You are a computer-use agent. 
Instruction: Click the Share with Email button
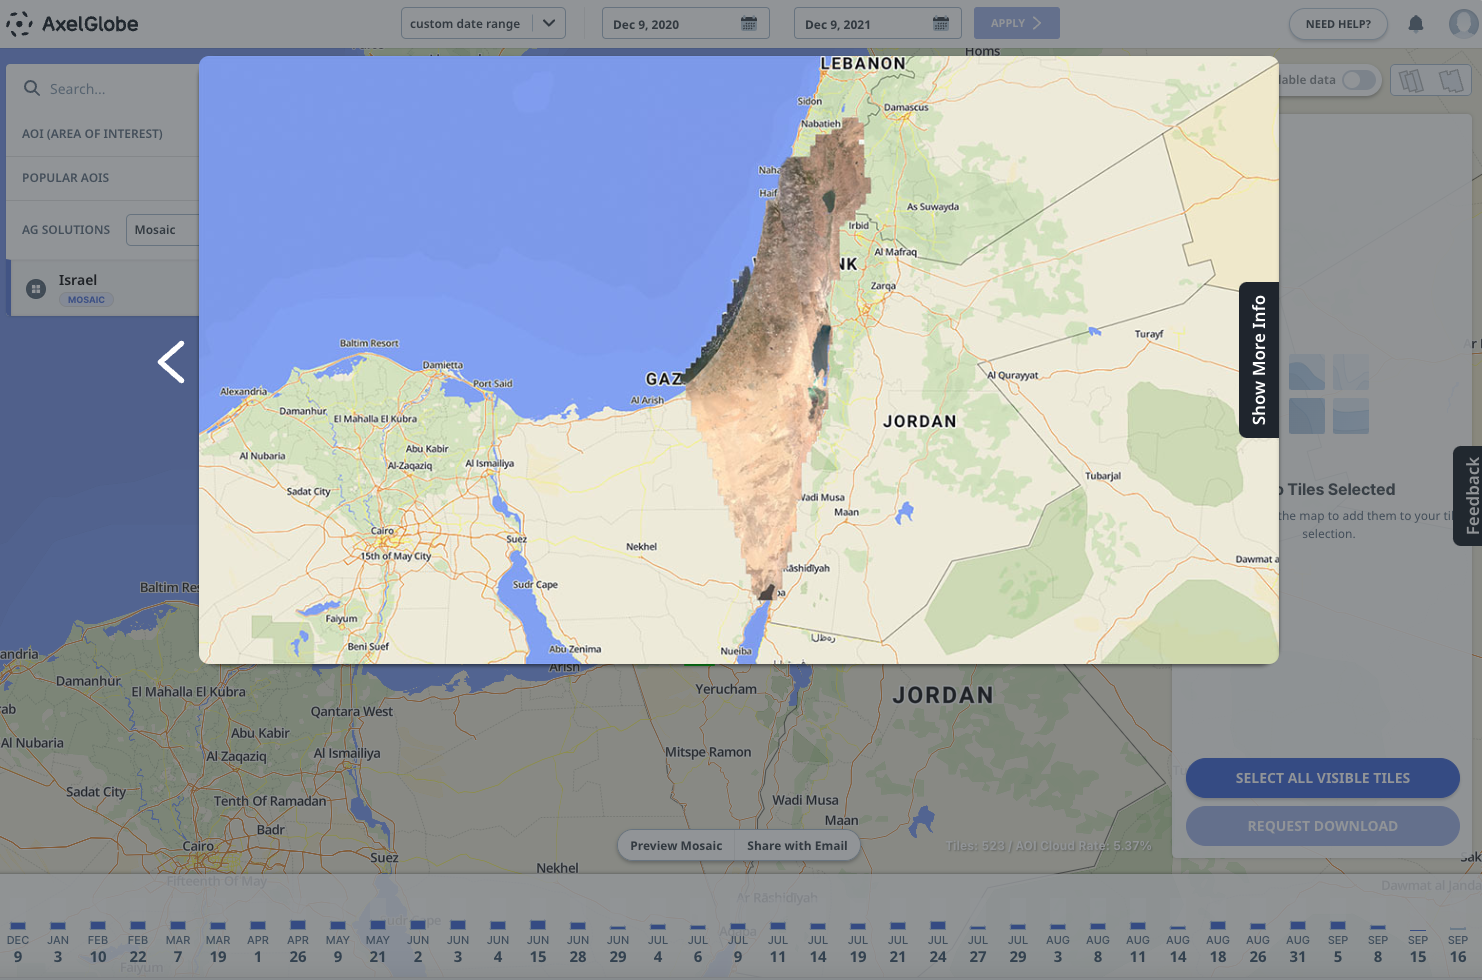797,846
